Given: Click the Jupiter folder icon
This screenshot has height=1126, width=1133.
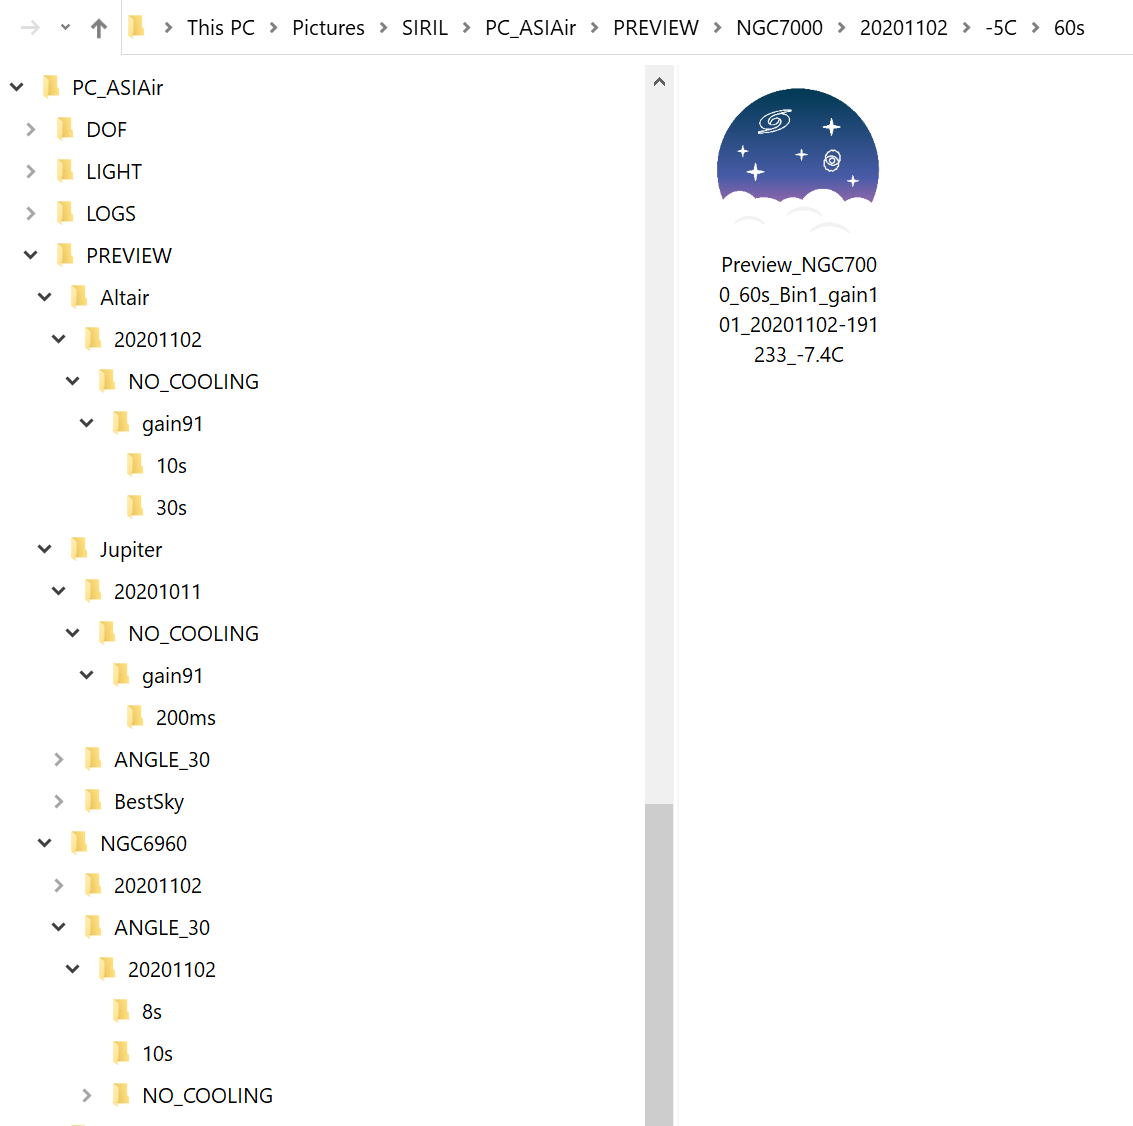Looking at the screenshot, I should [x=79, y=549].
